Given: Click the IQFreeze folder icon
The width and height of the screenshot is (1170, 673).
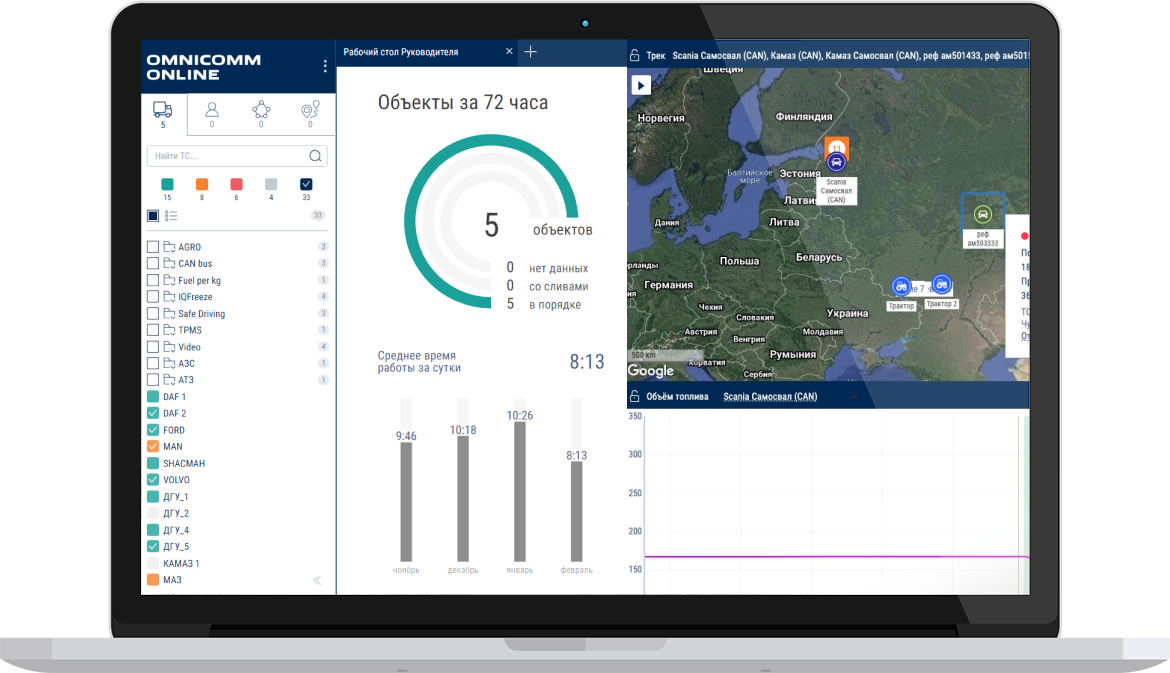Looking at the screenshot, I should coord(169,296).
